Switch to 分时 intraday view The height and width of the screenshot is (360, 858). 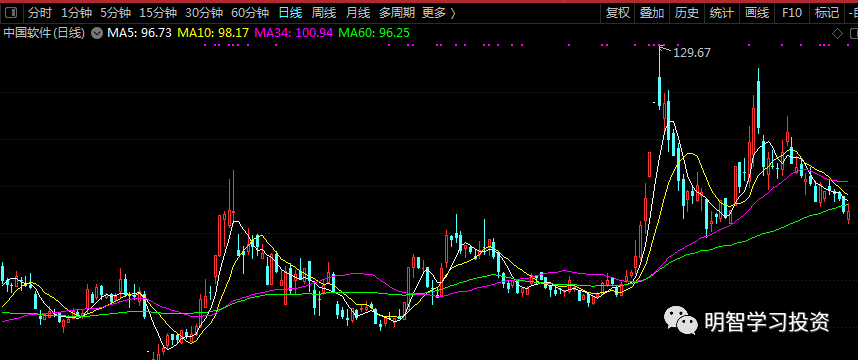pyautogui.click(x=39, y=13)
